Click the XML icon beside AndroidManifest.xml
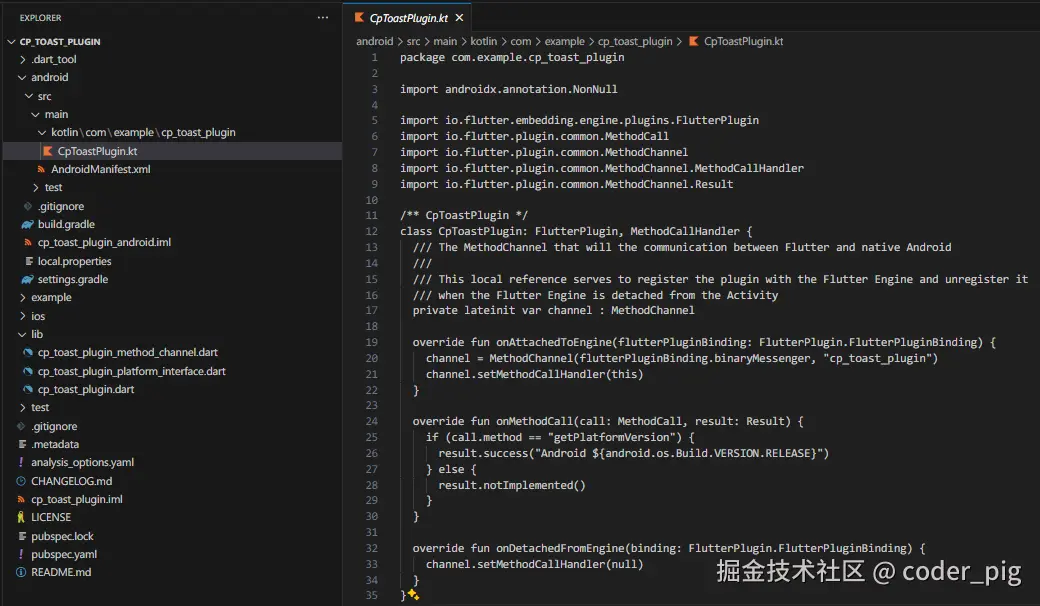The height and width of the screenshot is (606, 1040). 41,169
